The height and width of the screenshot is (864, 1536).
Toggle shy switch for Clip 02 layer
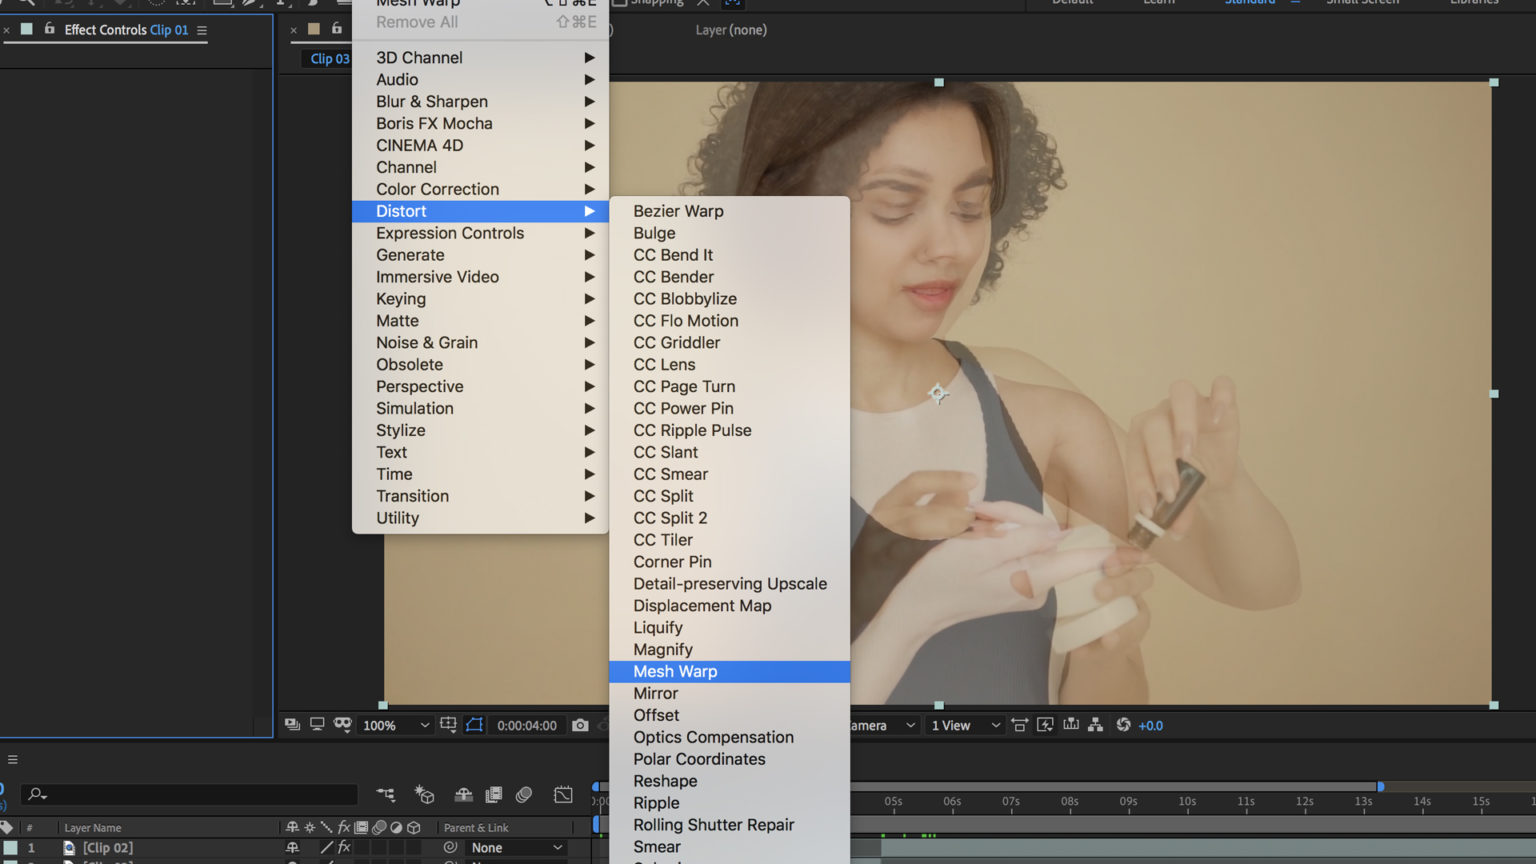292,847
